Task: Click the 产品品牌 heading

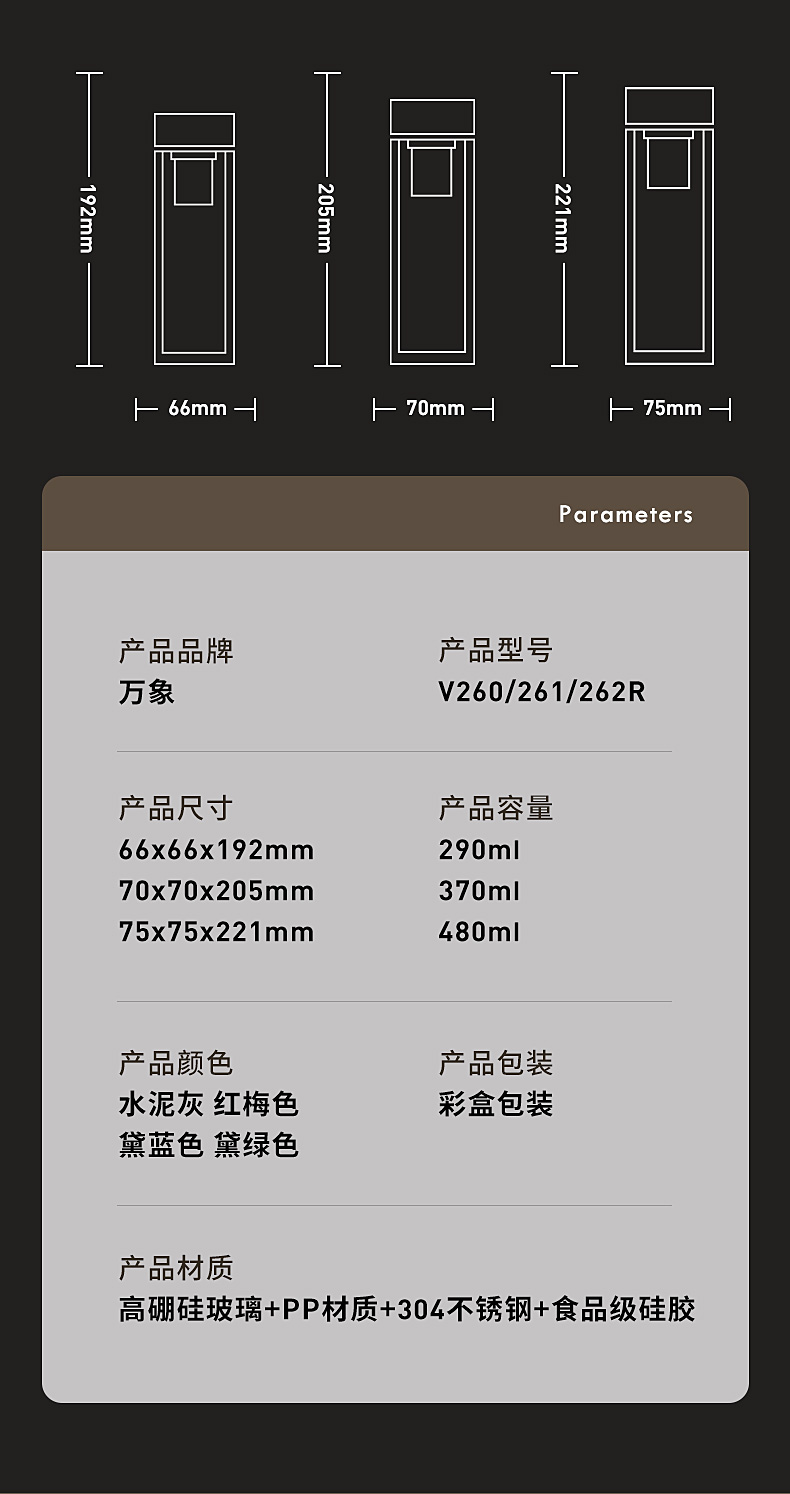Action: pos(176,652)
